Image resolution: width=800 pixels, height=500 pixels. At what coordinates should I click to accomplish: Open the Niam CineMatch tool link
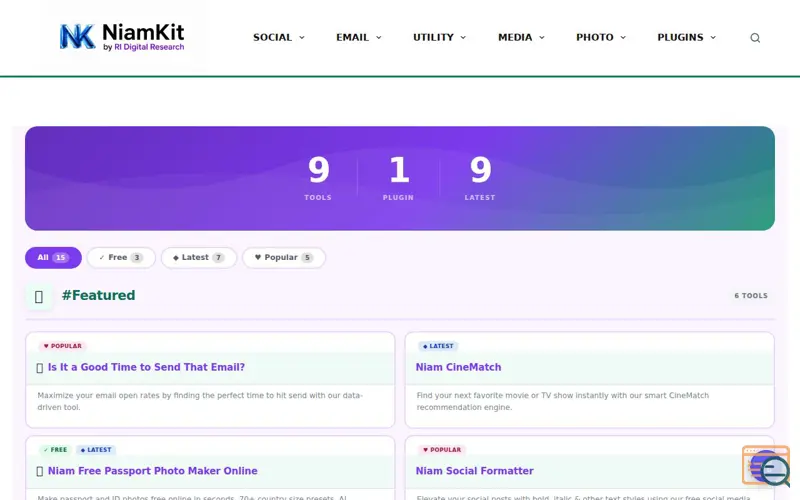pos(458,367)
